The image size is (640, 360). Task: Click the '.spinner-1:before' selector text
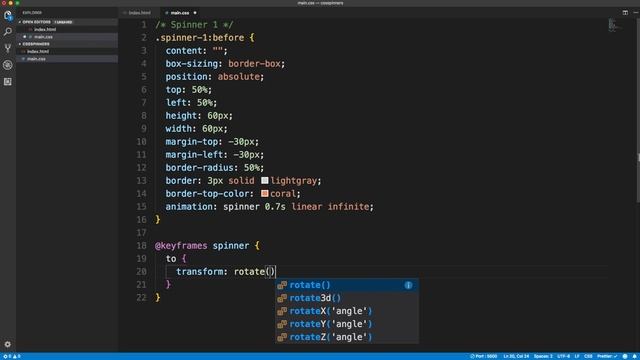click(200, 38)
